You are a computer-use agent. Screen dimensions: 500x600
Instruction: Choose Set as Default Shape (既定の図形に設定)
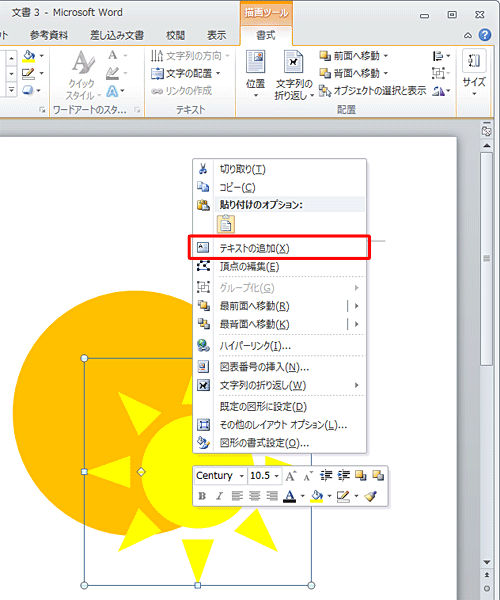point(279,406)
